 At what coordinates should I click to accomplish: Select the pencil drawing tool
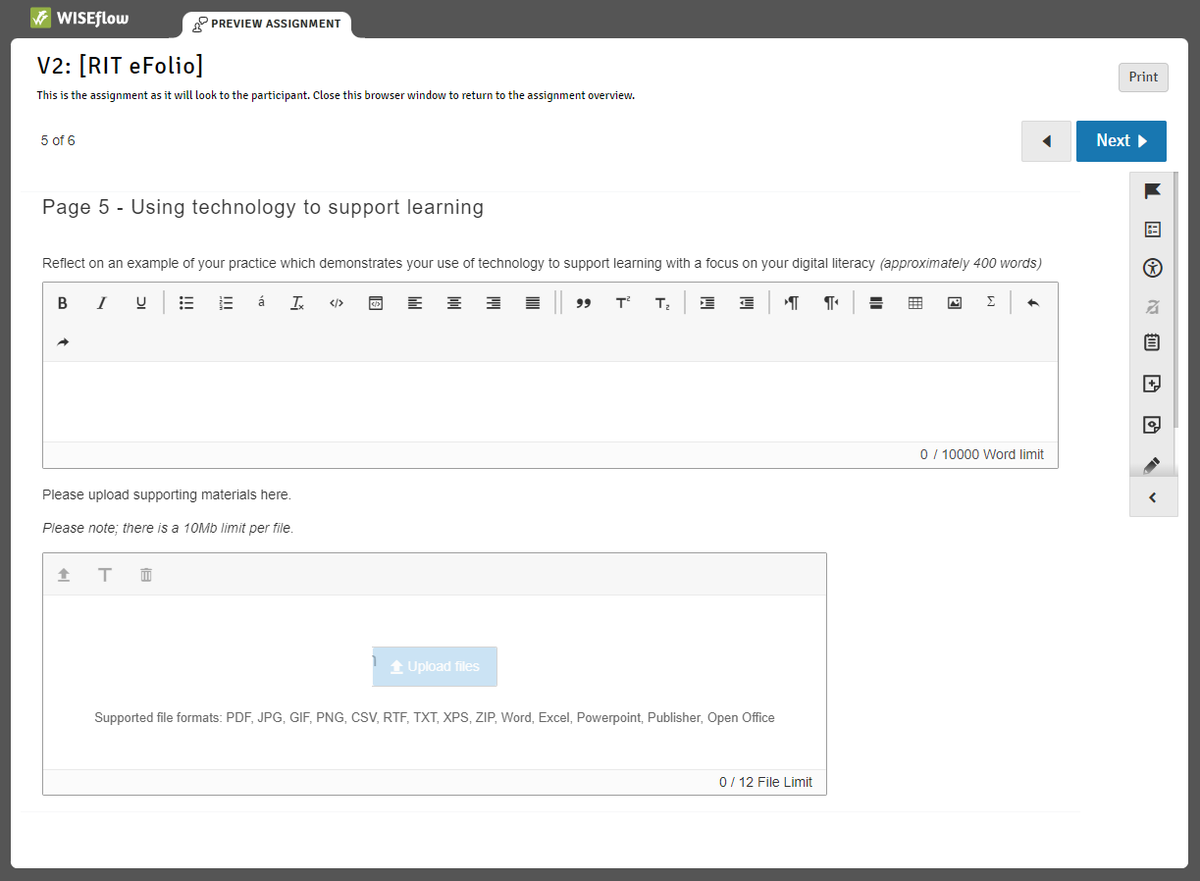tap(1152, 464)
